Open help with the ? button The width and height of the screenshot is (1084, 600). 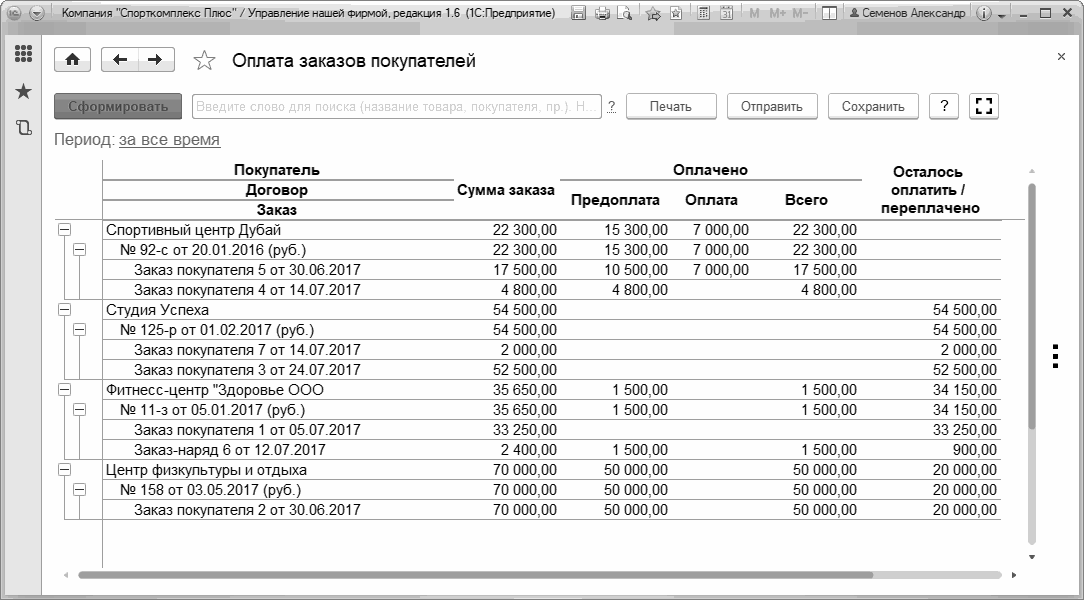tap(944, 106)
